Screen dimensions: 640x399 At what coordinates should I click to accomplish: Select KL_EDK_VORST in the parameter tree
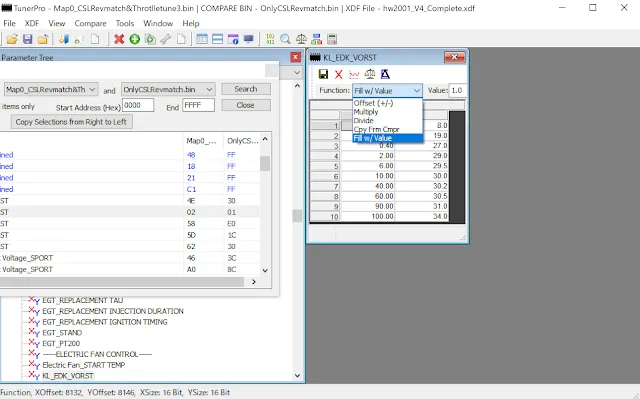pyautogui.click(x=68, y=376)
